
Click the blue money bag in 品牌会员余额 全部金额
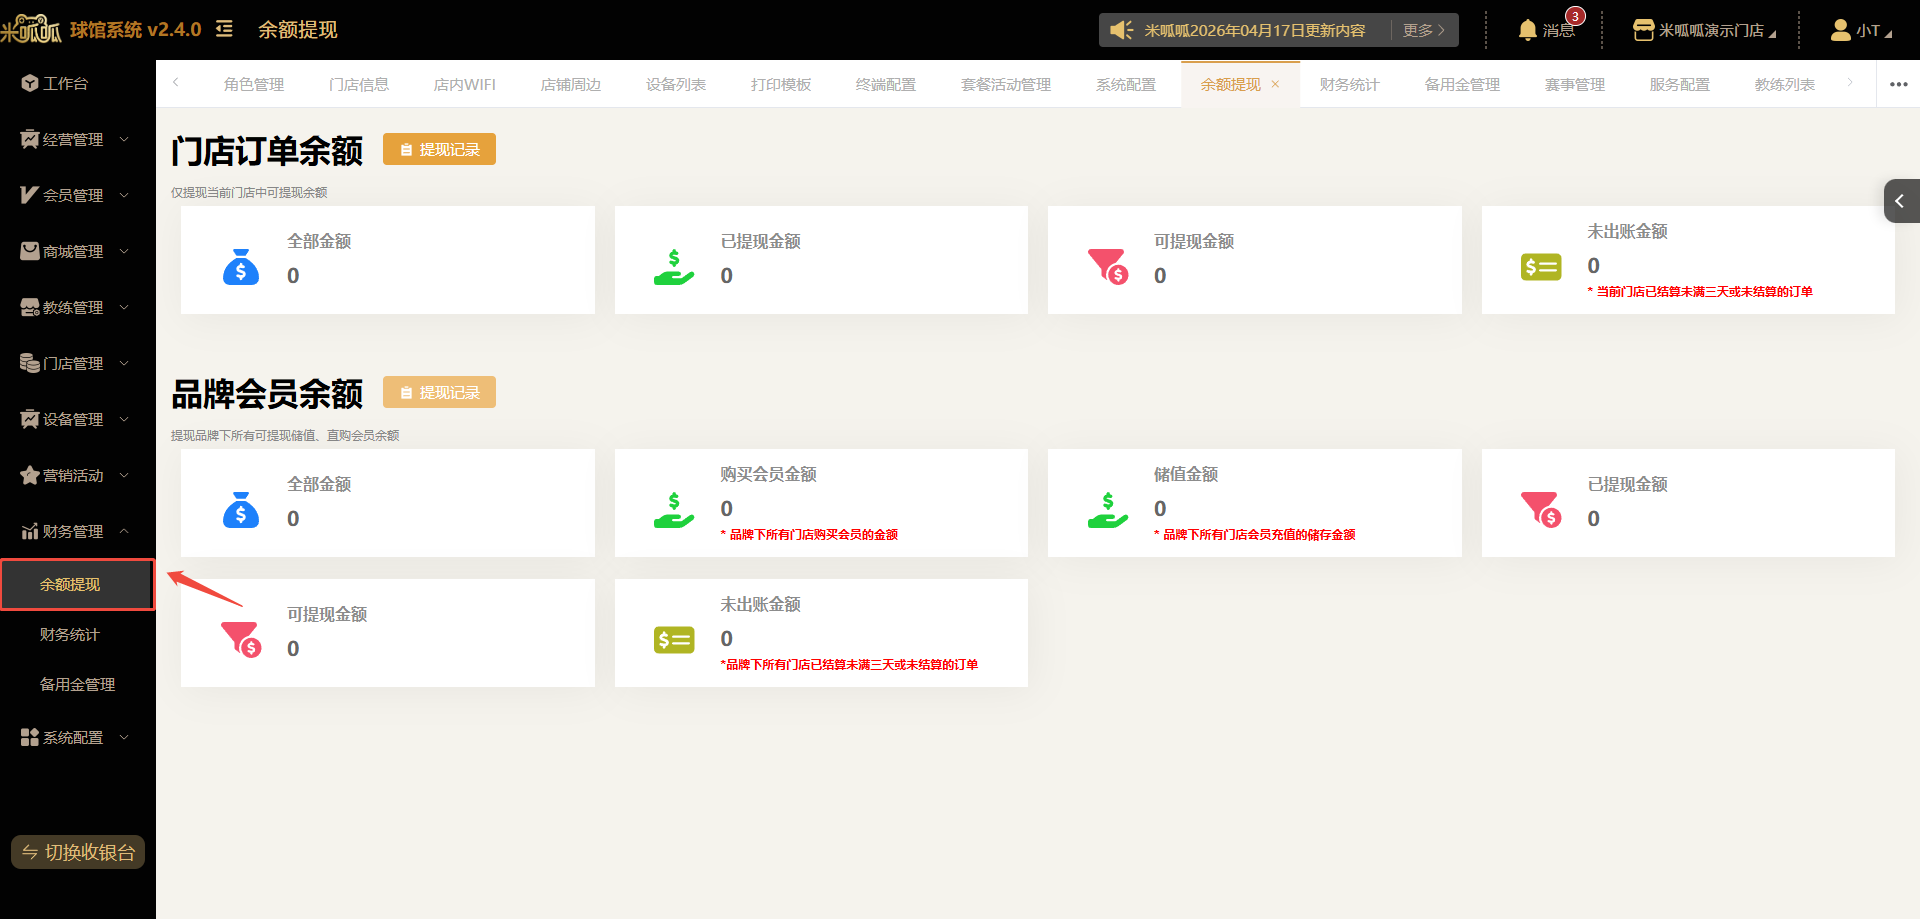click(x=241, y=510)
